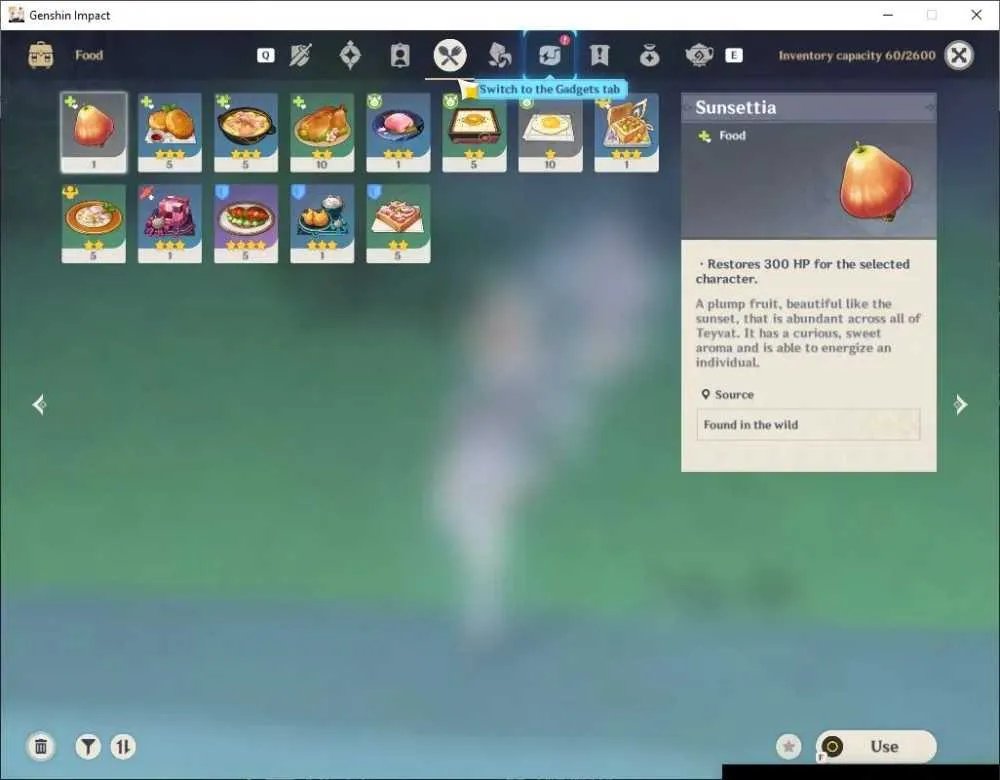
Task: Close inventory with the round X button
Action: click(959, 55)
